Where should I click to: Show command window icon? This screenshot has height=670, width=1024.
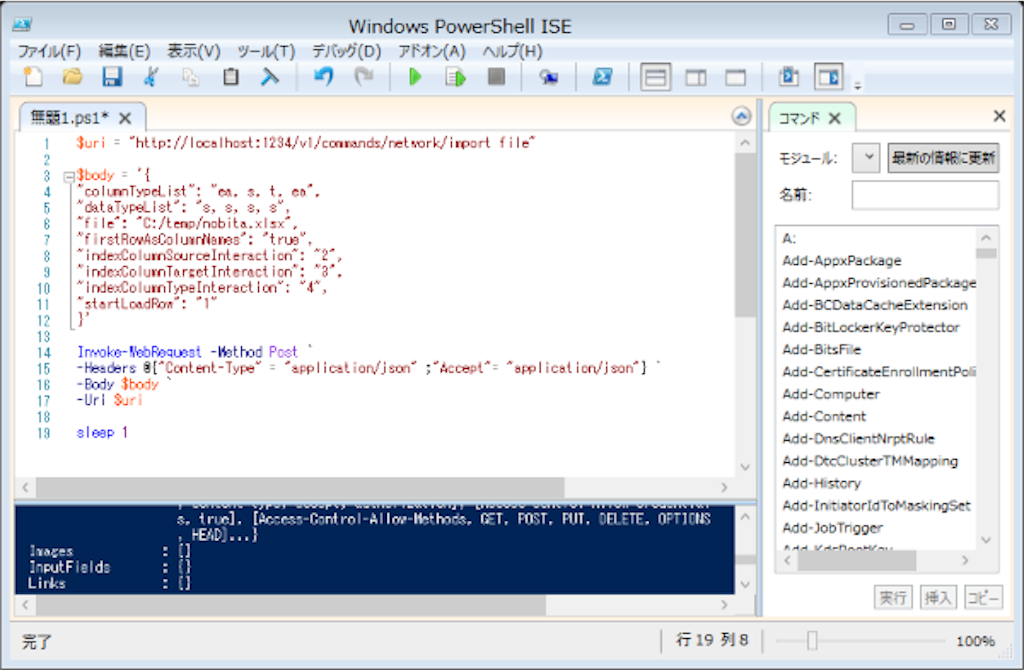click(789, 77)
